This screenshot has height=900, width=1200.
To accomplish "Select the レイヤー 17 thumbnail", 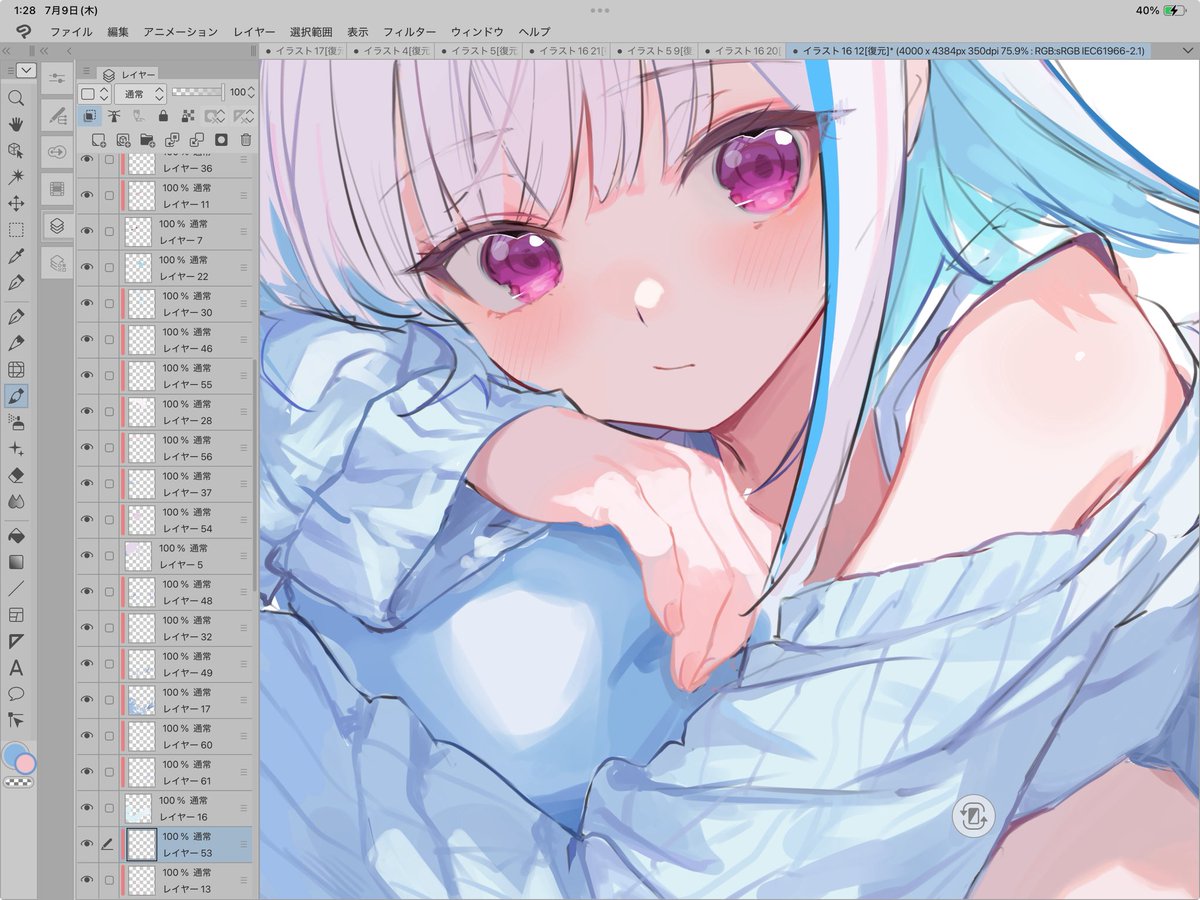I will 141,699.
